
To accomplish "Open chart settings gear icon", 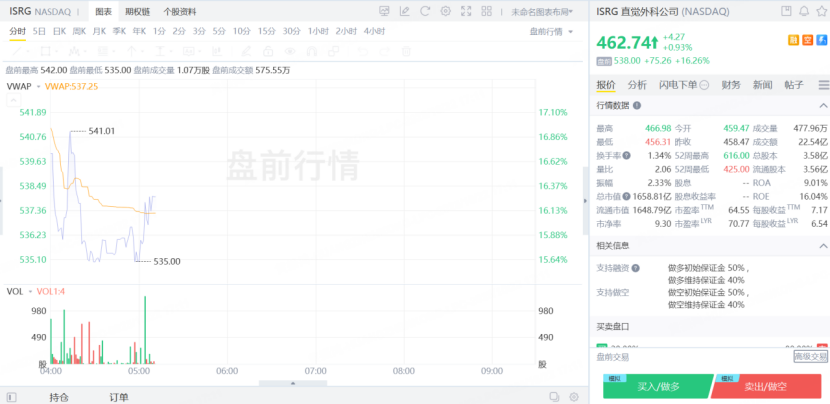I will 446,11.
